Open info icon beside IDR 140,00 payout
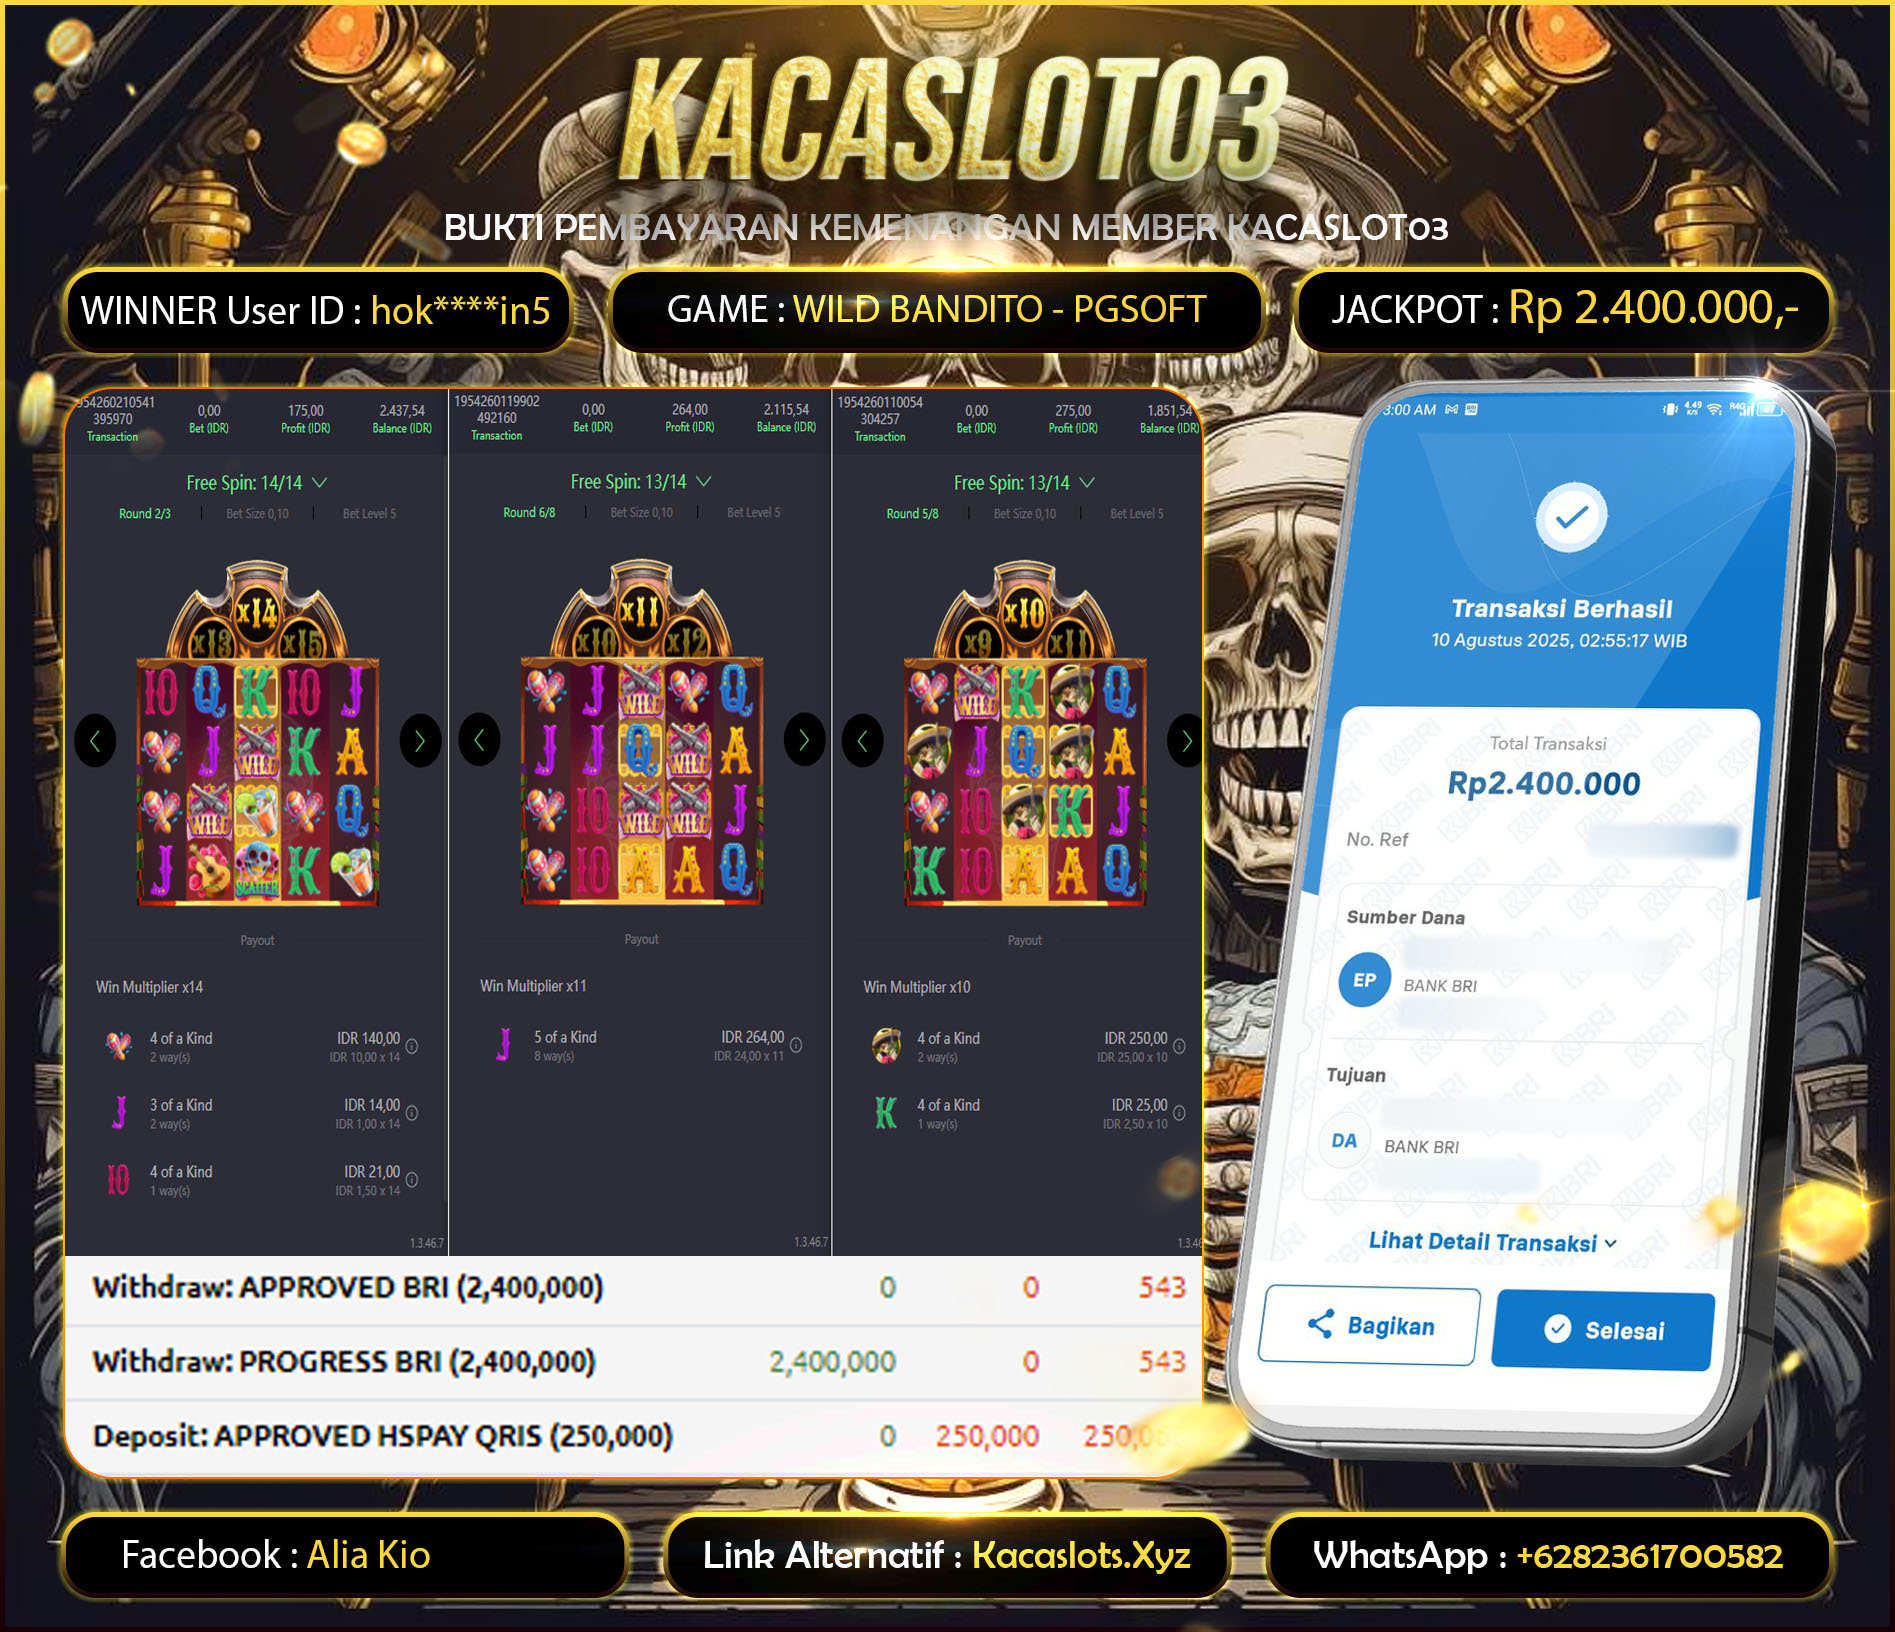 pos(412,1047)
